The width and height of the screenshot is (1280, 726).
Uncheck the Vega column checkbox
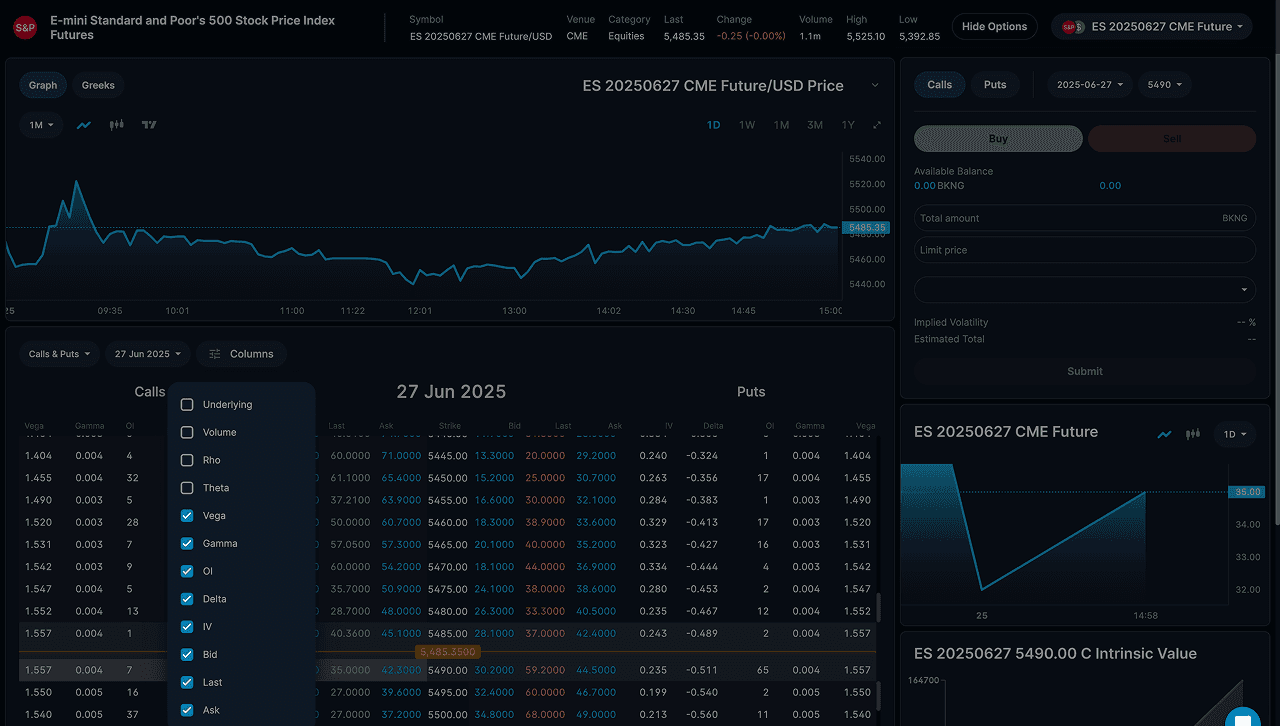187,516
